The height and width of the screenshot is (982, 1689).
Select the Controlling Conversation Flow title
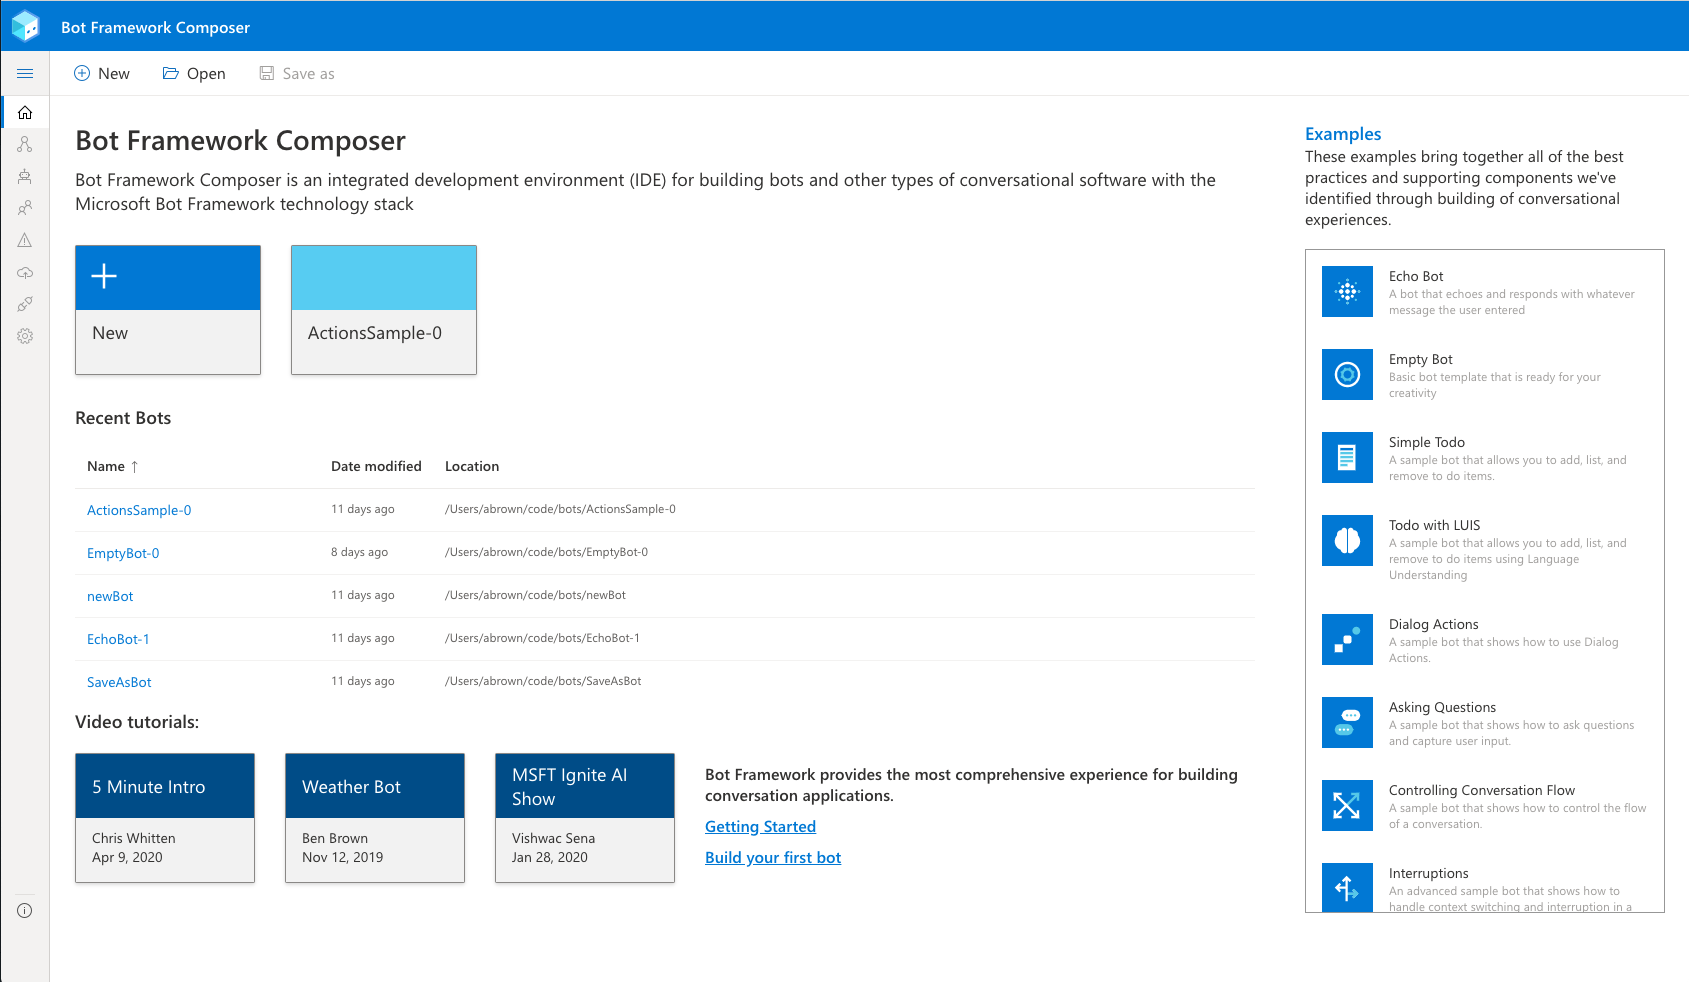[x=1482, y=790]
